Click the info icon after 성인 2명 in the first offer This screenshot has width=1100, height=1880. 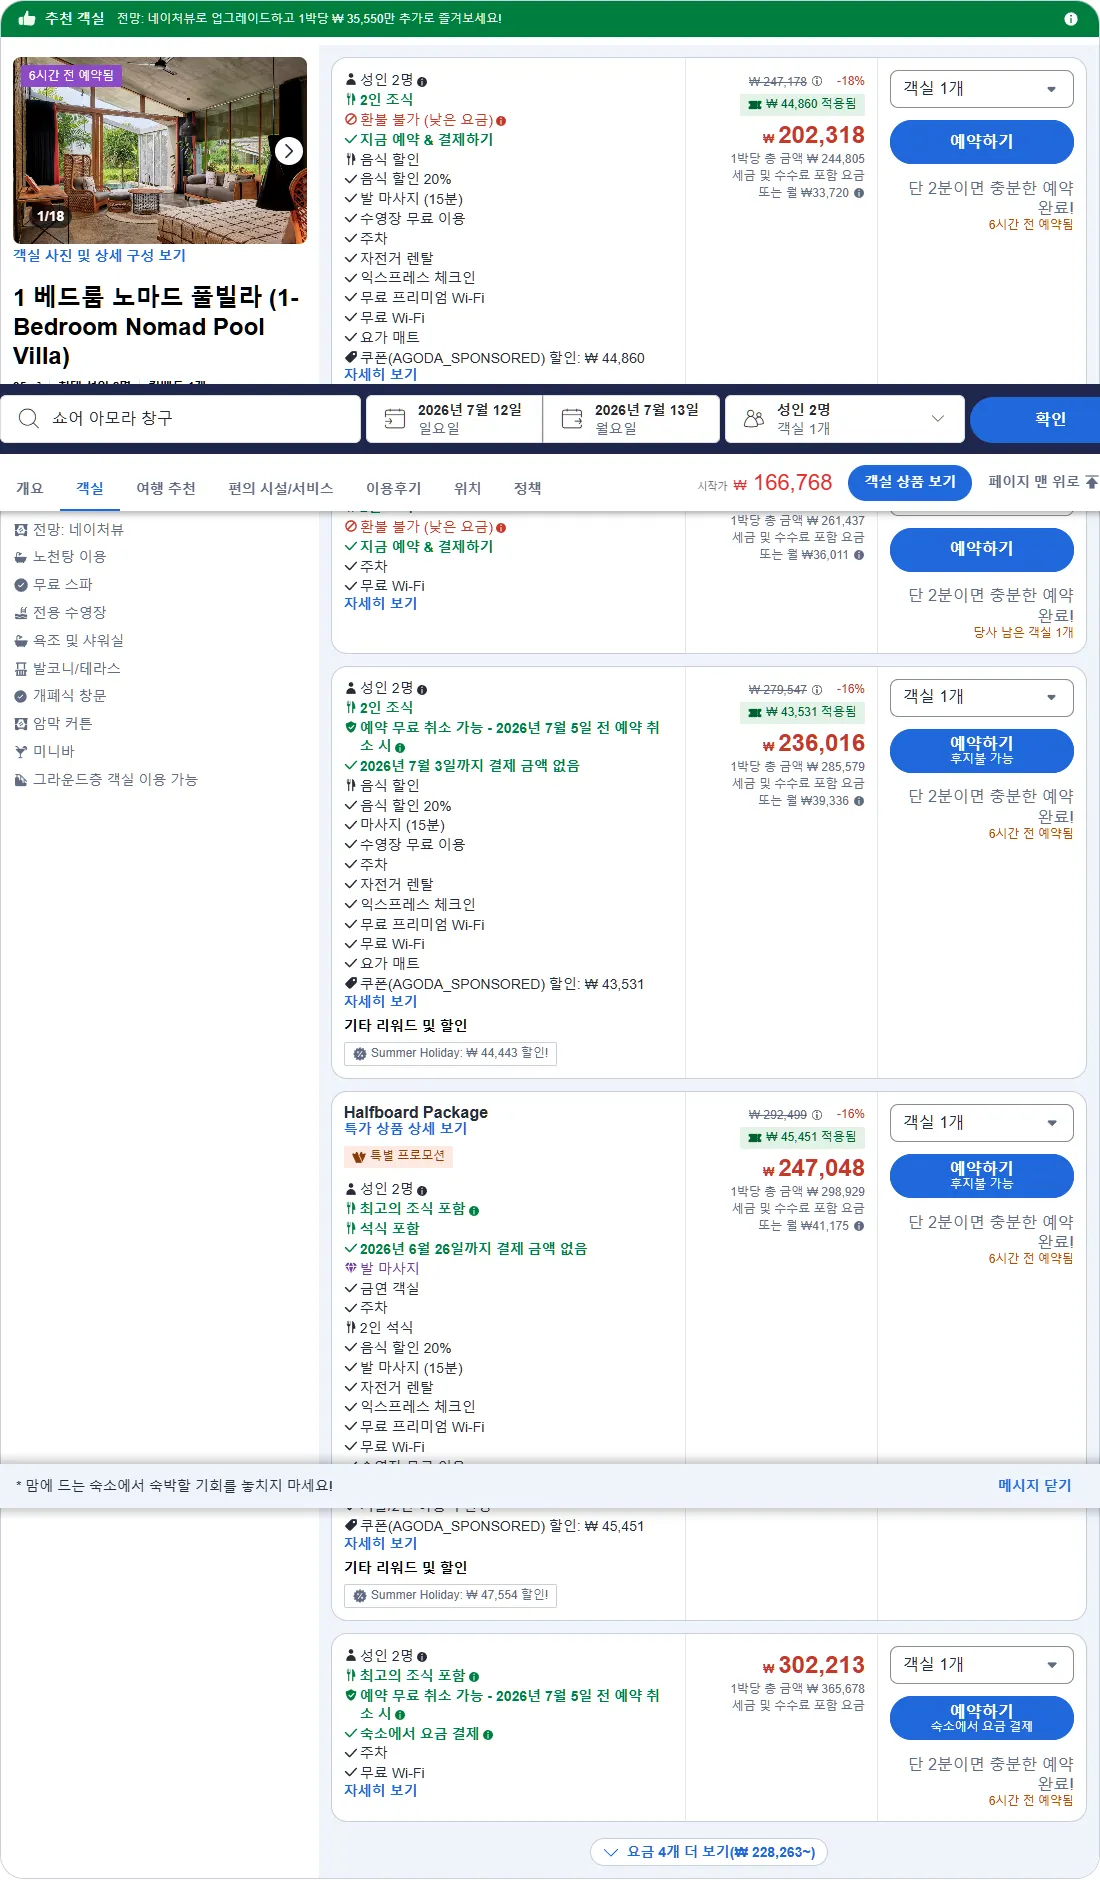tap(422, 82)
